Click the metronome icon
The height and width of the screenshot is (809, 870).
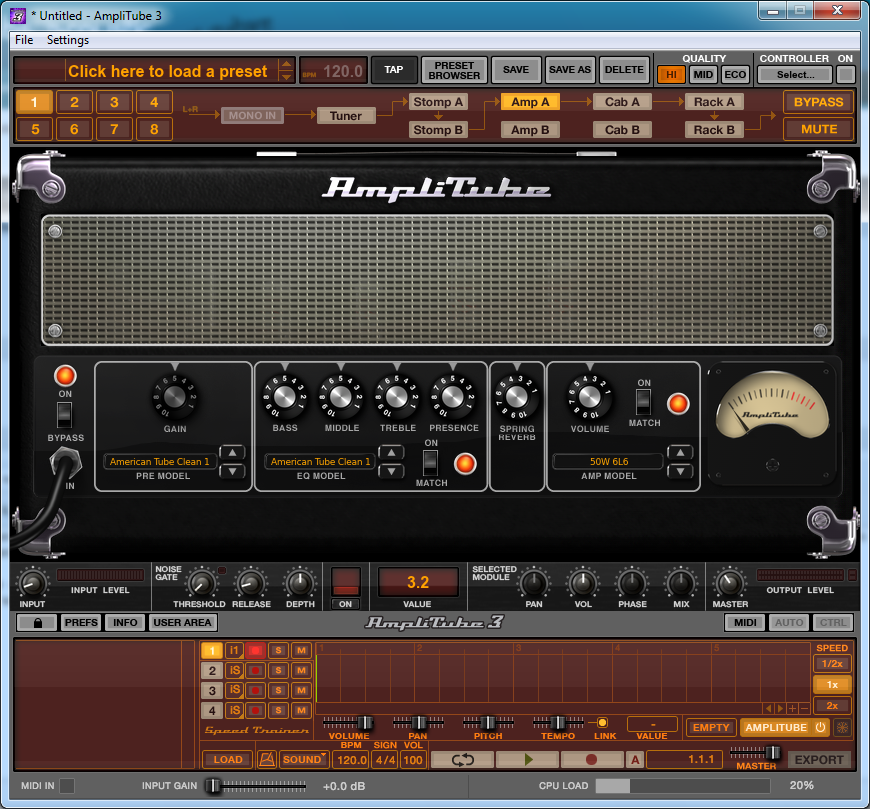point(267,759)
